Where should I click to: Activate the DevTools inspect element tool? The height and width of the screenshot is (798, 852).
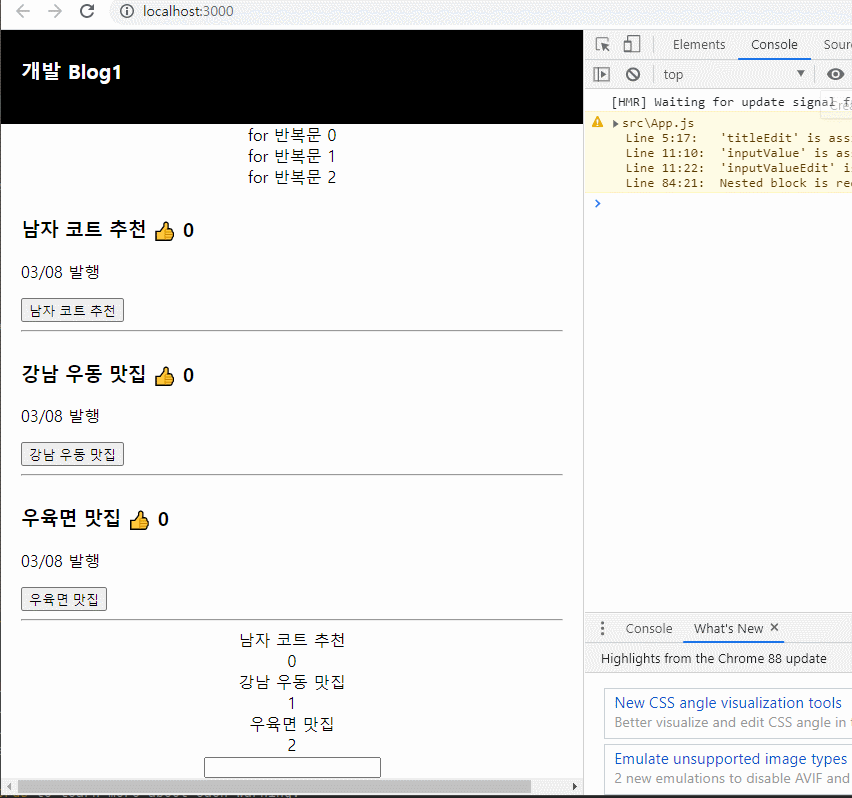point(602,45)
